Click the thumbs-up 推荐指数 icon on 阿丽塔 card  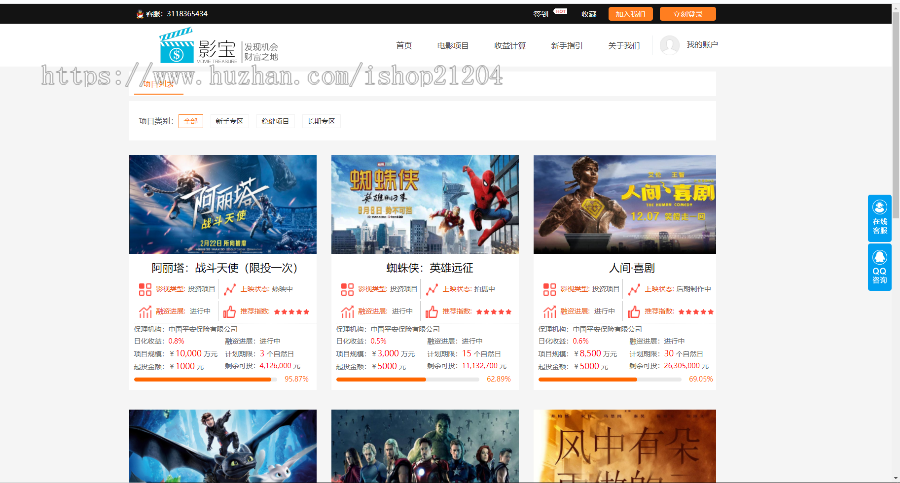tap(230, 312)
